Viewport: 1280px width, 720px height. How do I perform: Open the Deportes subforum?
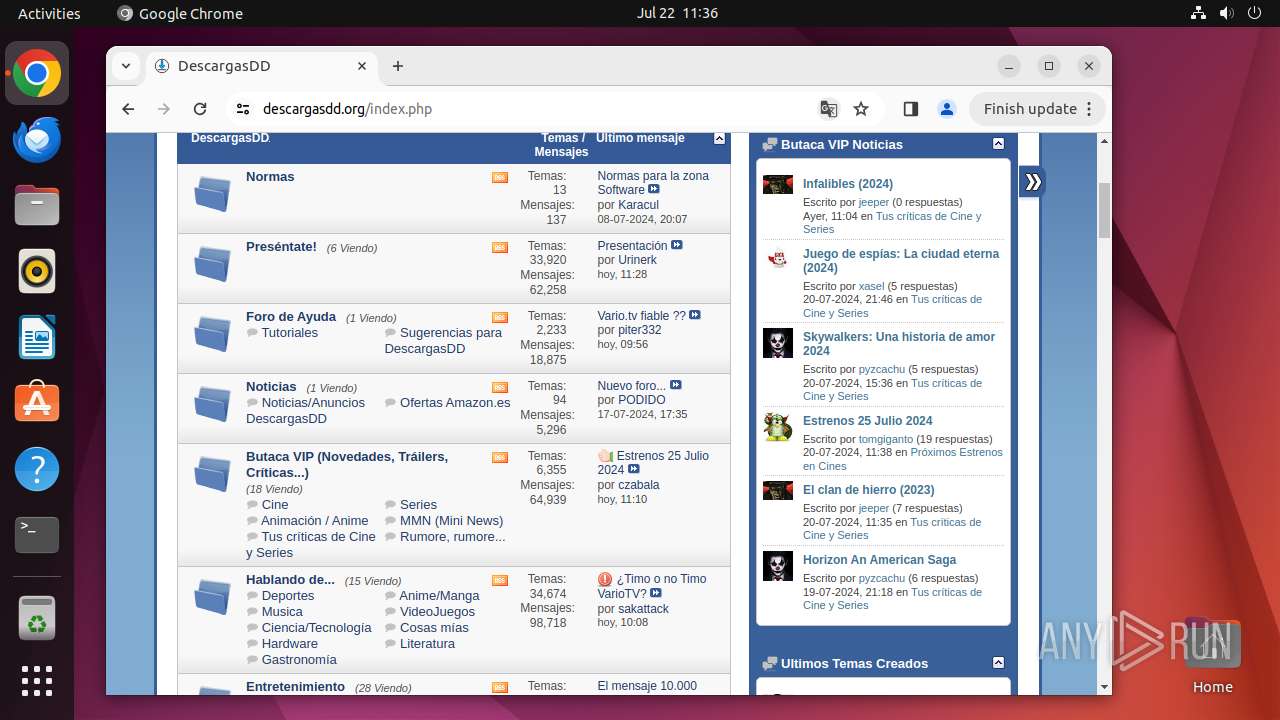(288, 595)
